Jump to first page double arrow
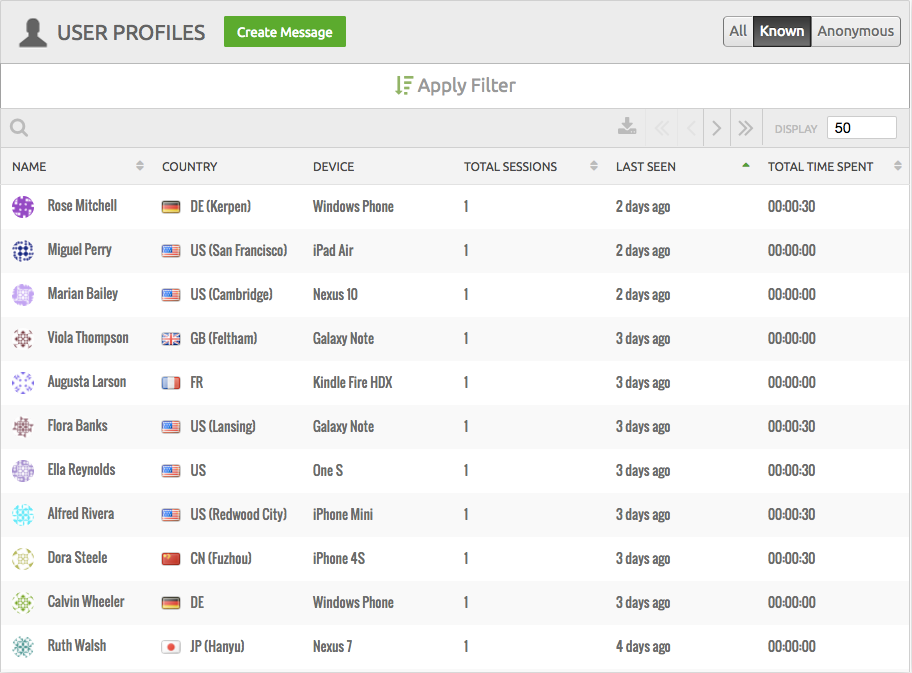 click(662, 128)
